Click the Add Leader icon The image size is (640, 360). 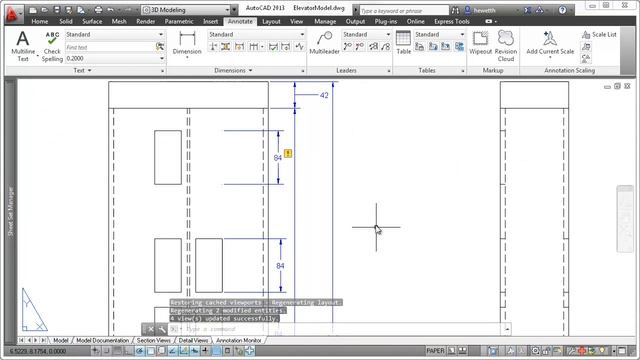[x=347, y=47]
